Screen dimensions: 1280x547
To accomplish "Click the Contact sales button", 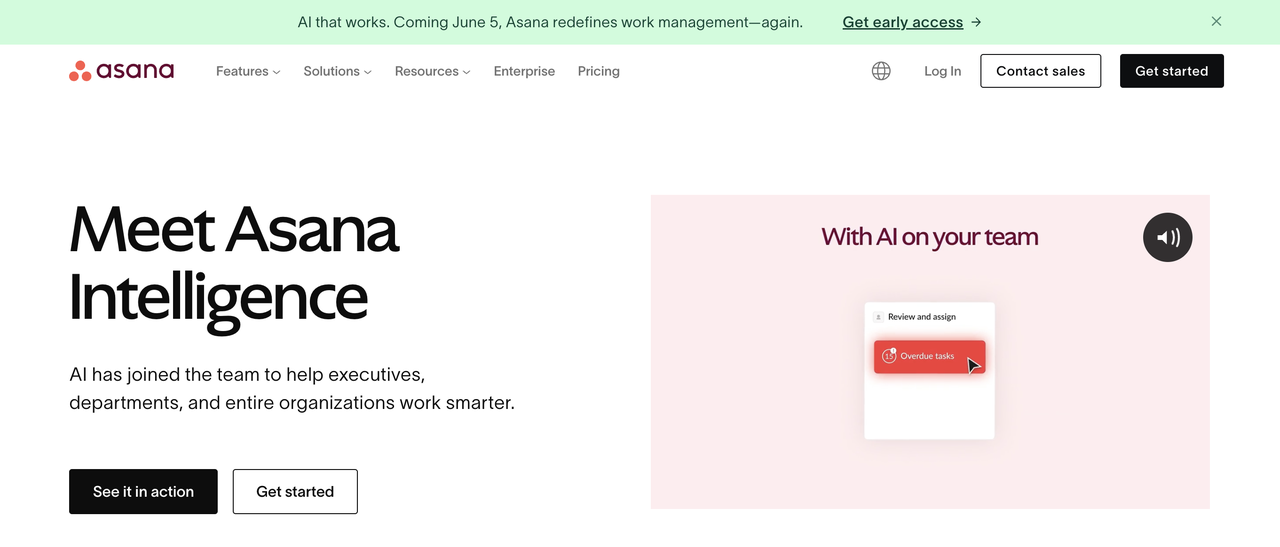I will (x=1040, y=71).
